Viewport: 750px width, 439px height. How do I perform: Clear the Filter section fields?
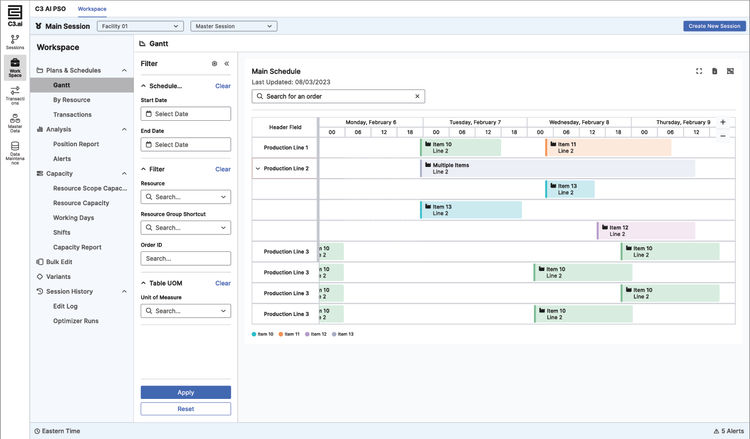tap(223, 169)
